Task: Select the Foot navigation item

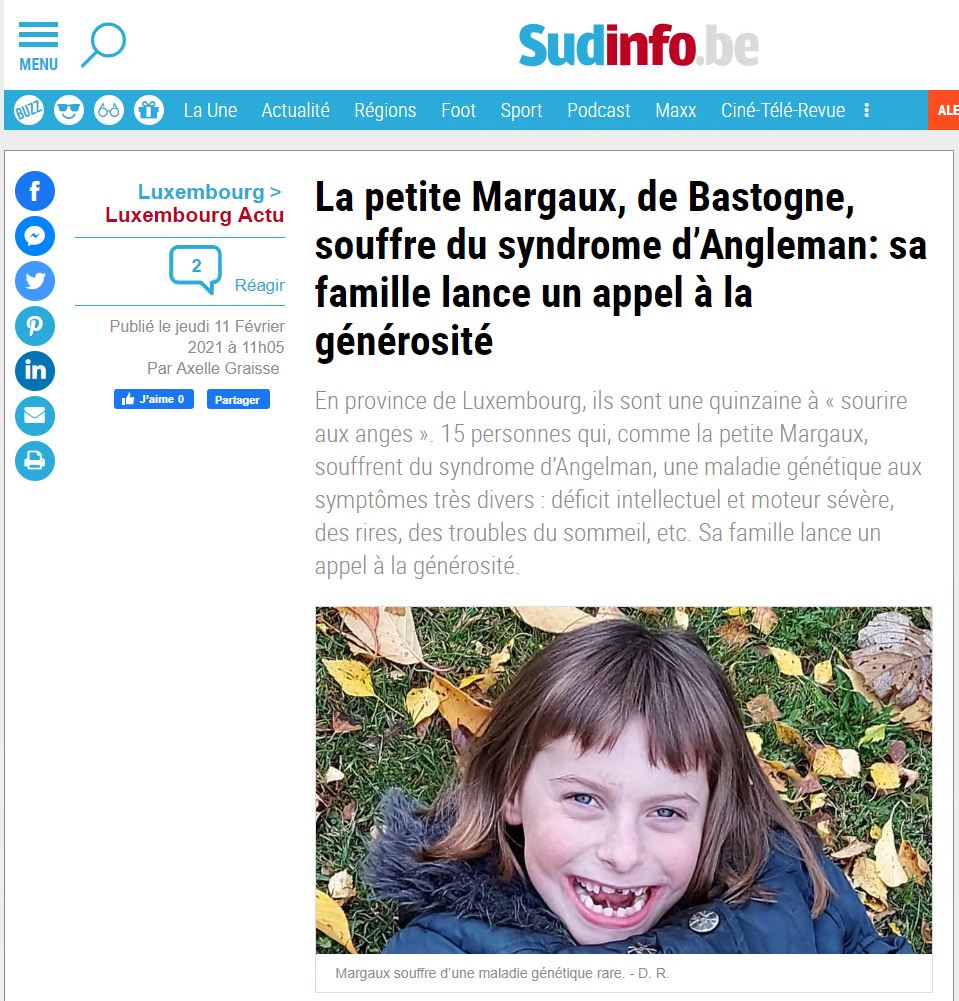Action: pos(458,110)
